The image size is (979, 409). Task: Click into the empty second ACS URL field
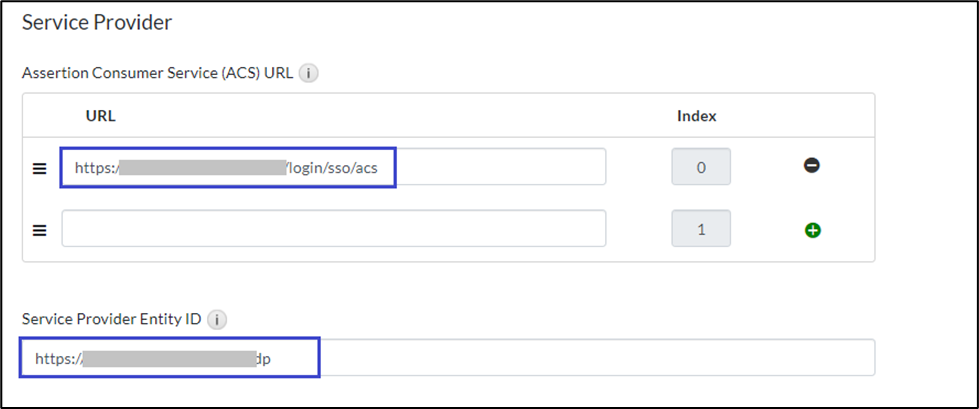333,228
